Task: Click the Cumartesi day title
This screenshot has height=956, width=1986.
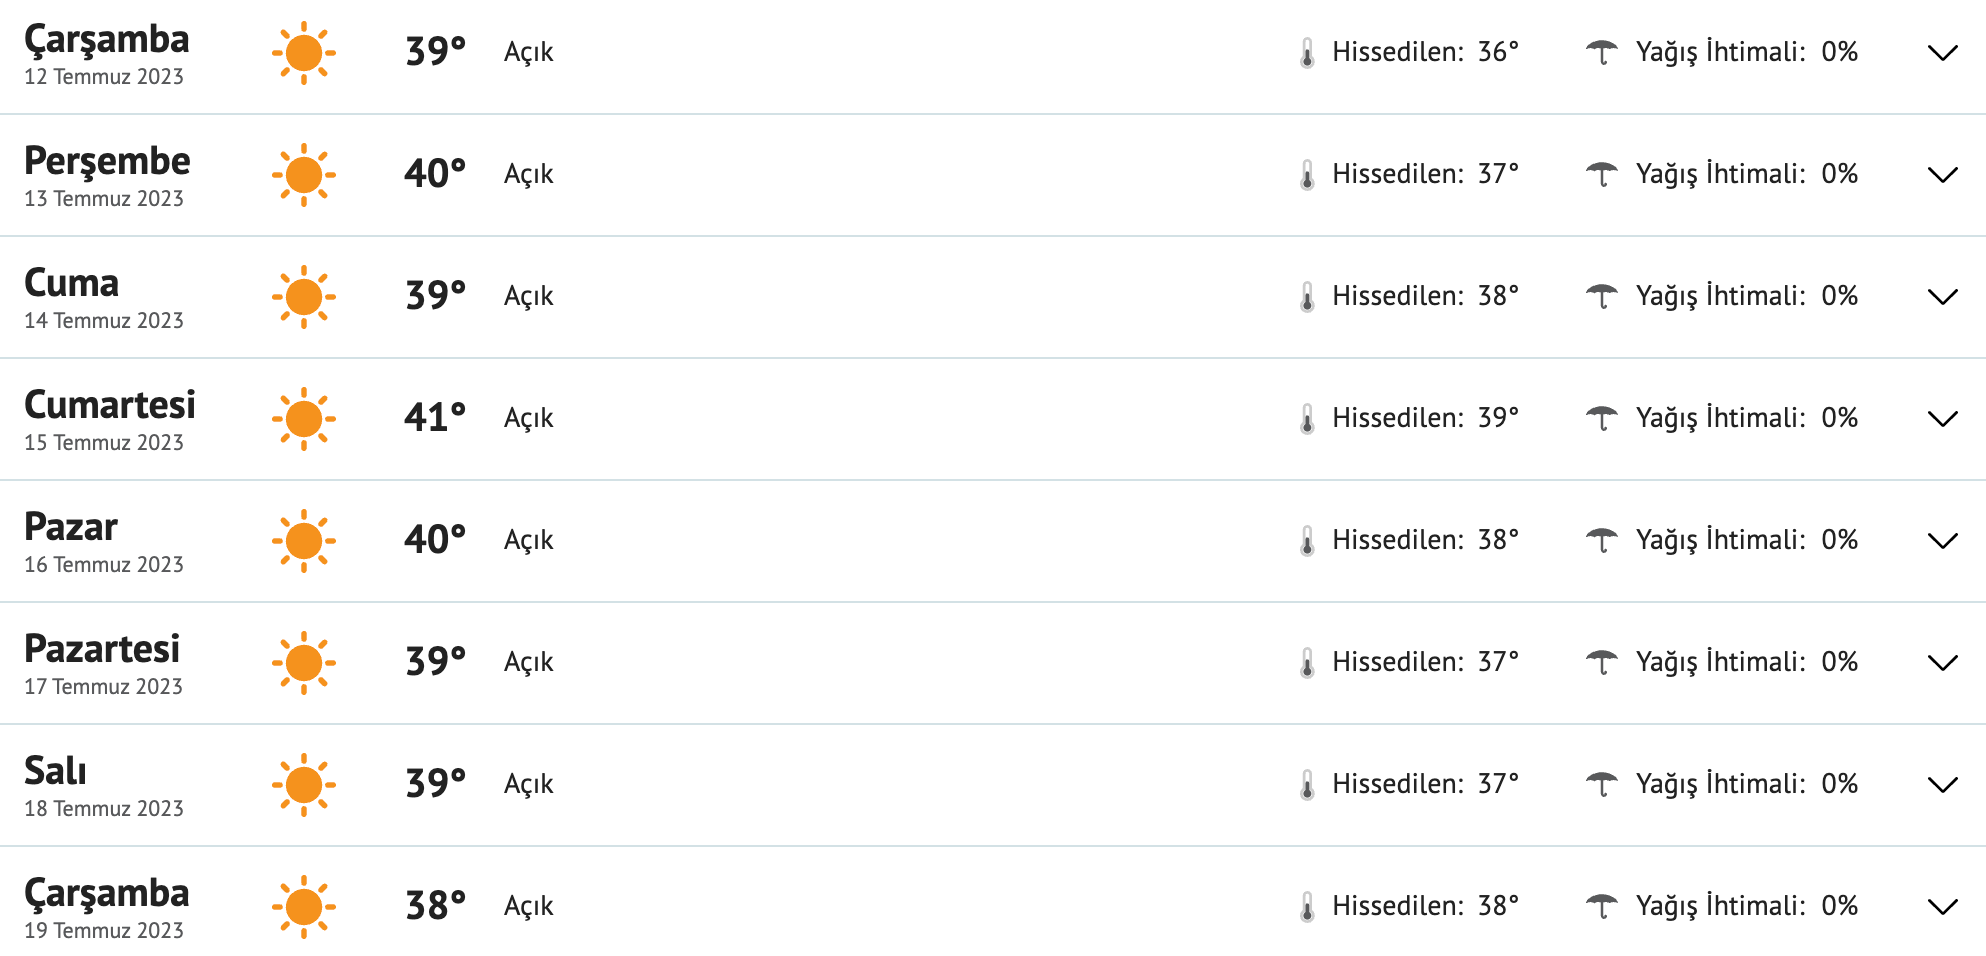Action: (x=110, y=405)
